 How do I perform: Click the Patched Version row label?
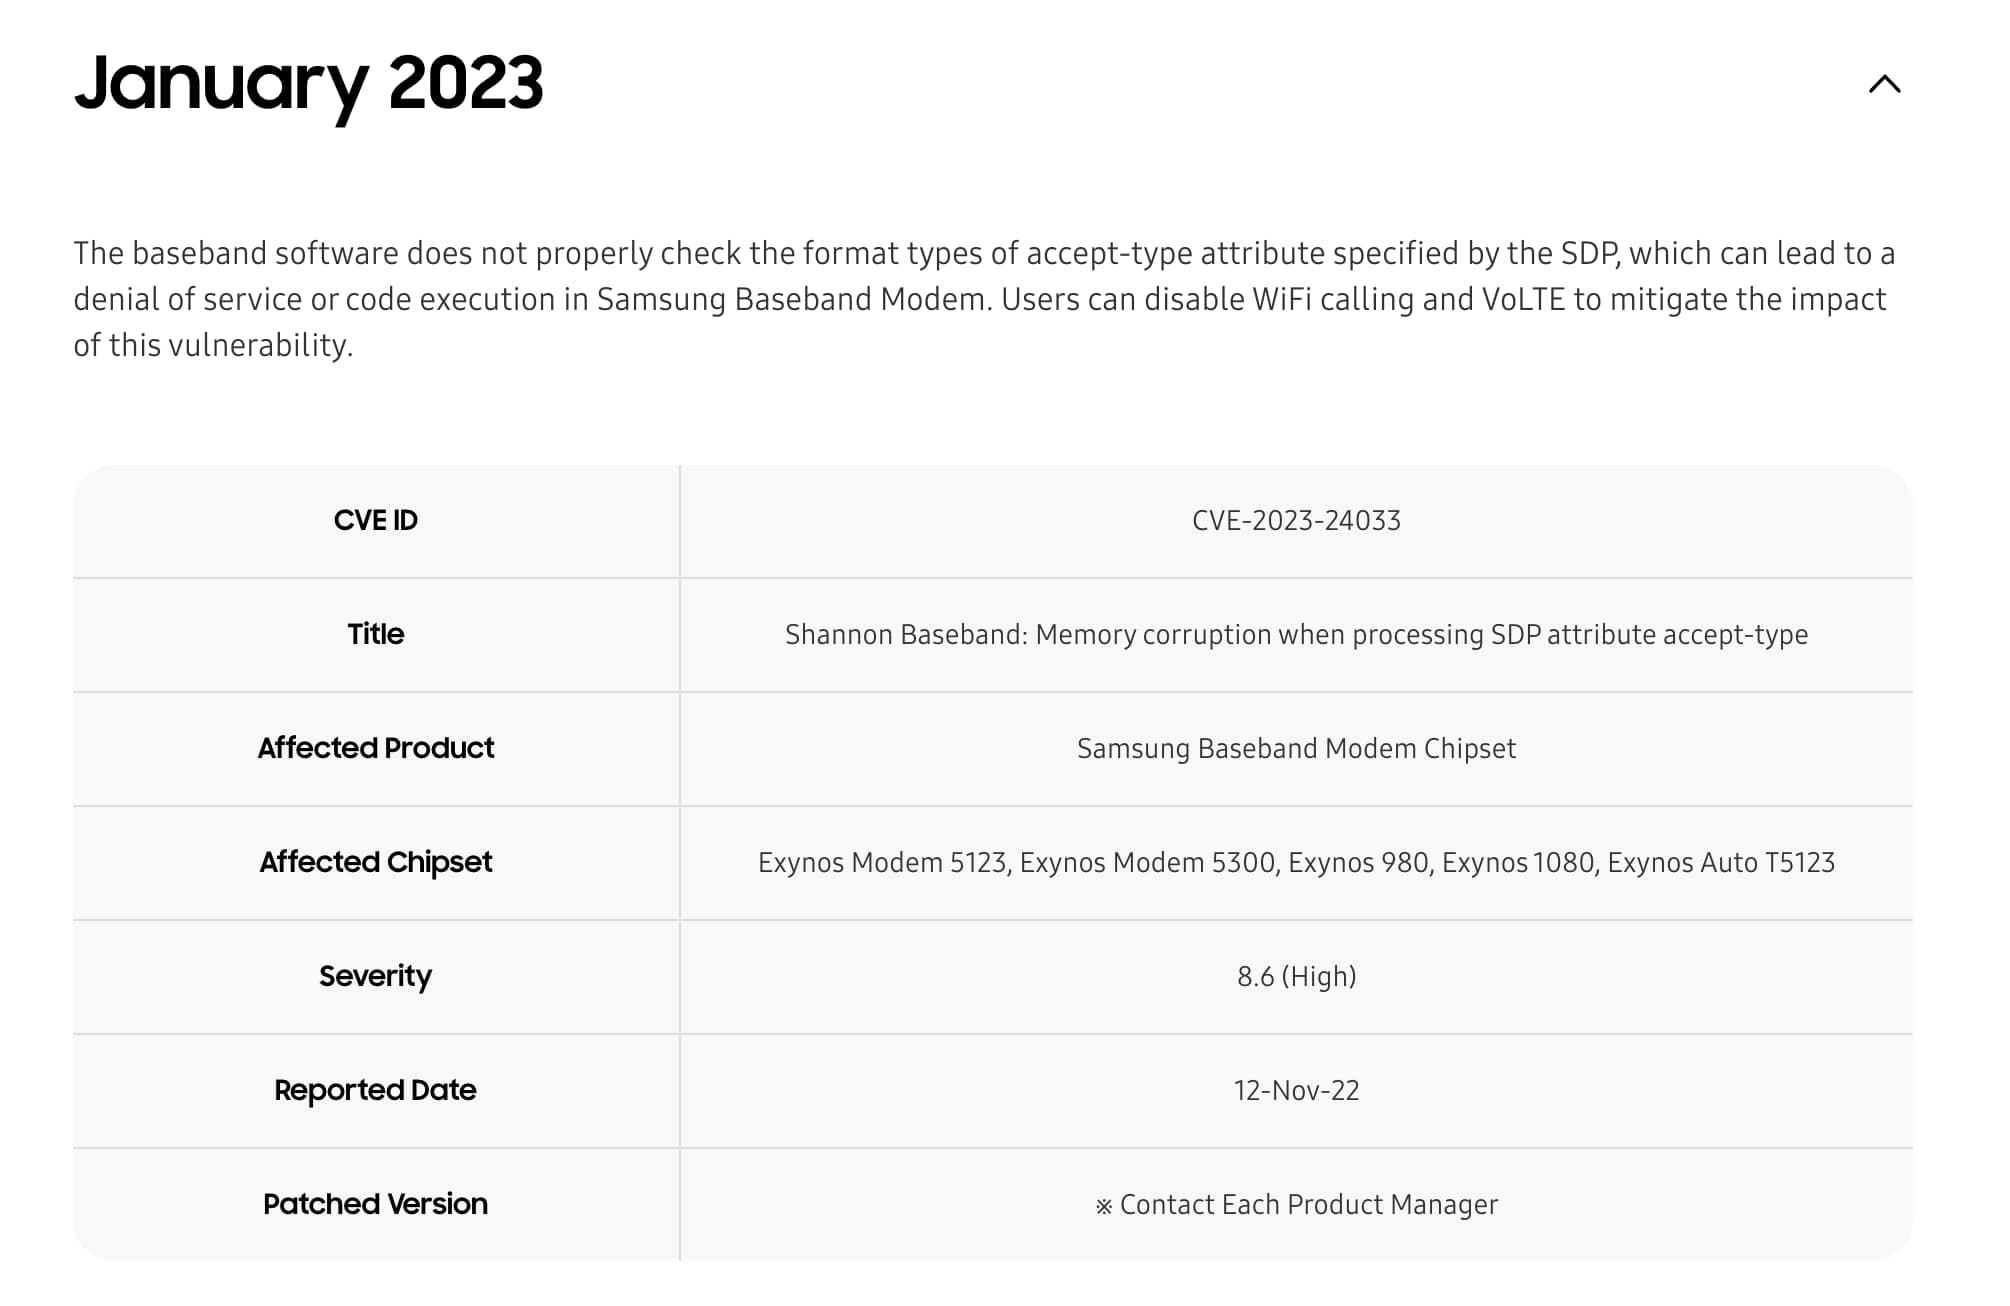[374, 1204]
